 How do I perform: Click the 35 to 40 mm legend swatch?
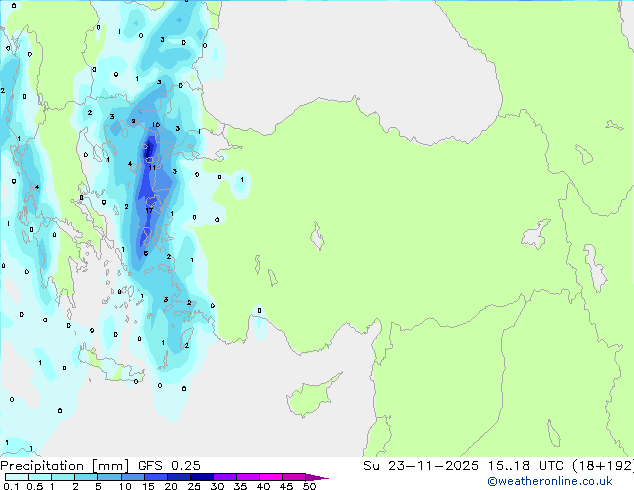coord(247,477)
